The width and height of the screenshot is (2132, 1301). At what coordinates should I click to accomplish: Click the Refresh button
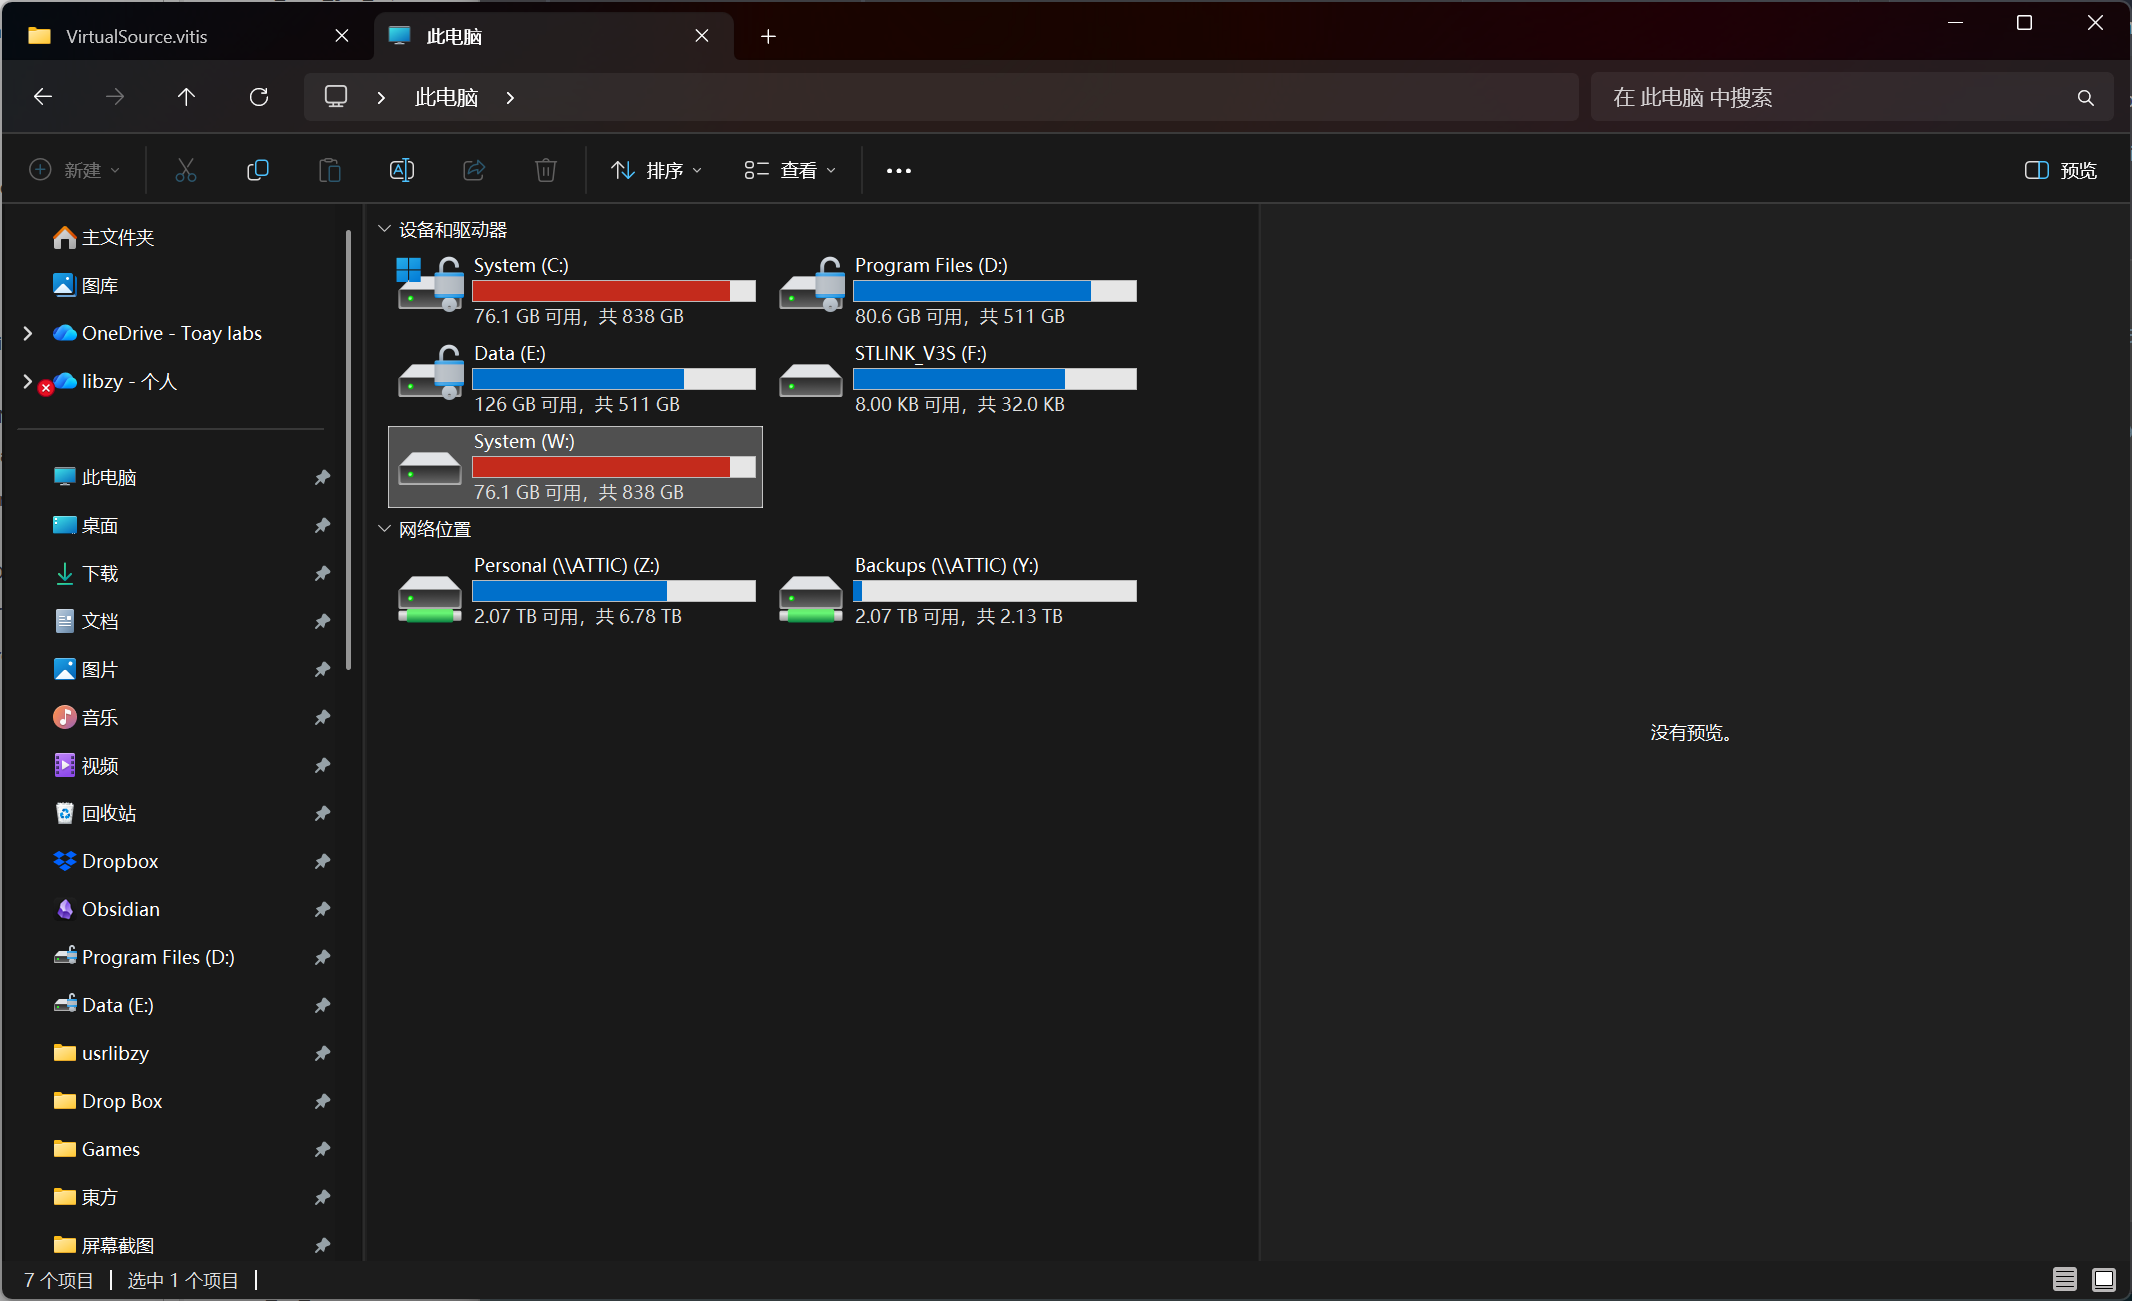pos(259,97)
